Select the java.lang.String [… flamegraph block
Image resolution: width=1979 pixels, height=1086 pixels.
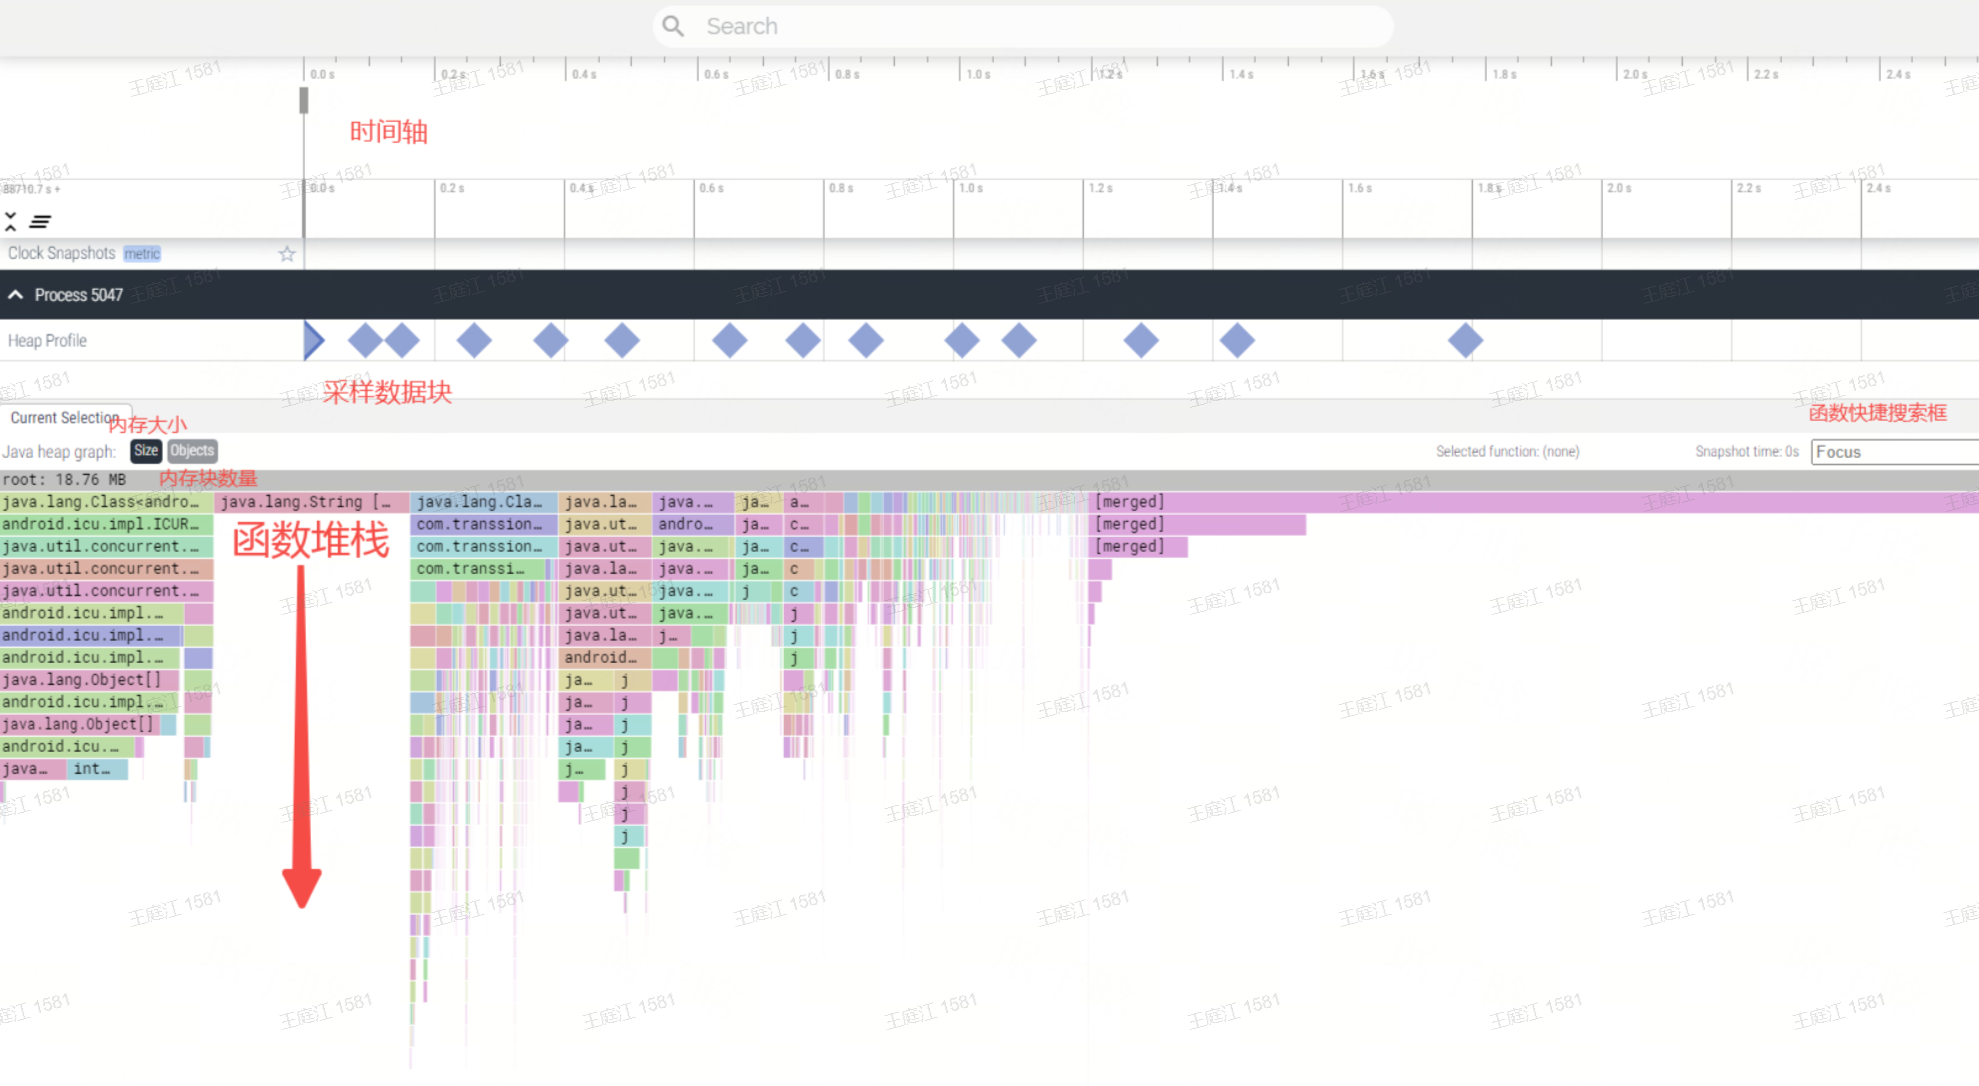pos(313,502)
